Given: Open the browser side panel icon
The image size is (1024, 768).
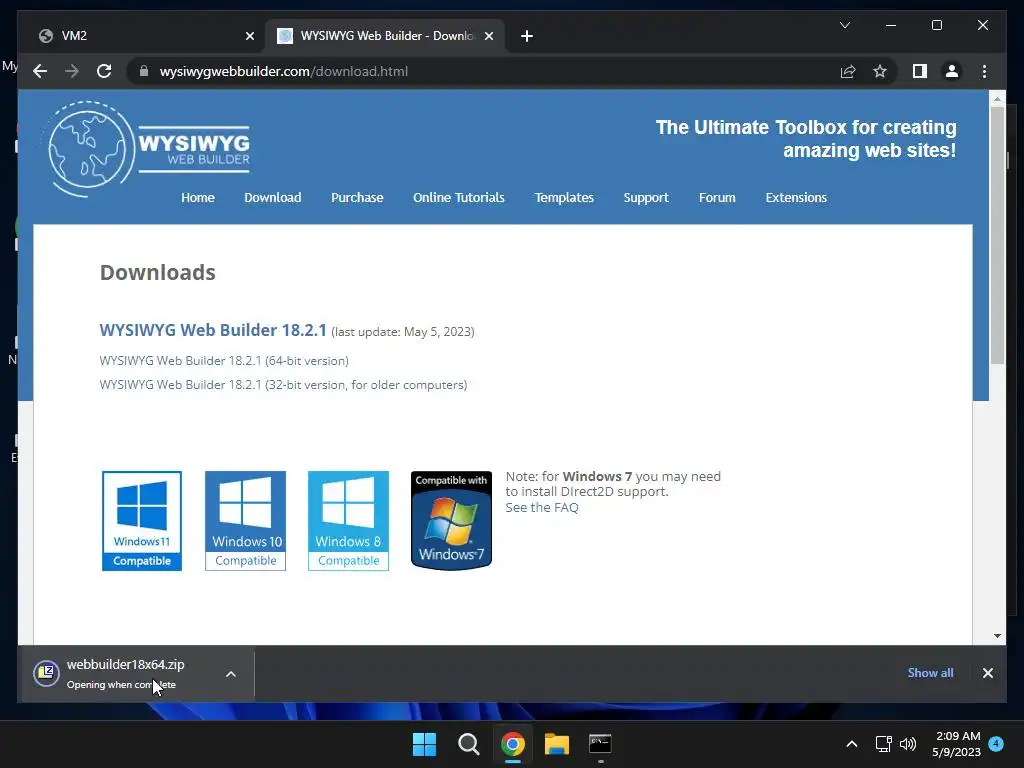Looking at the screenshot, I should [x=920, y=71].
